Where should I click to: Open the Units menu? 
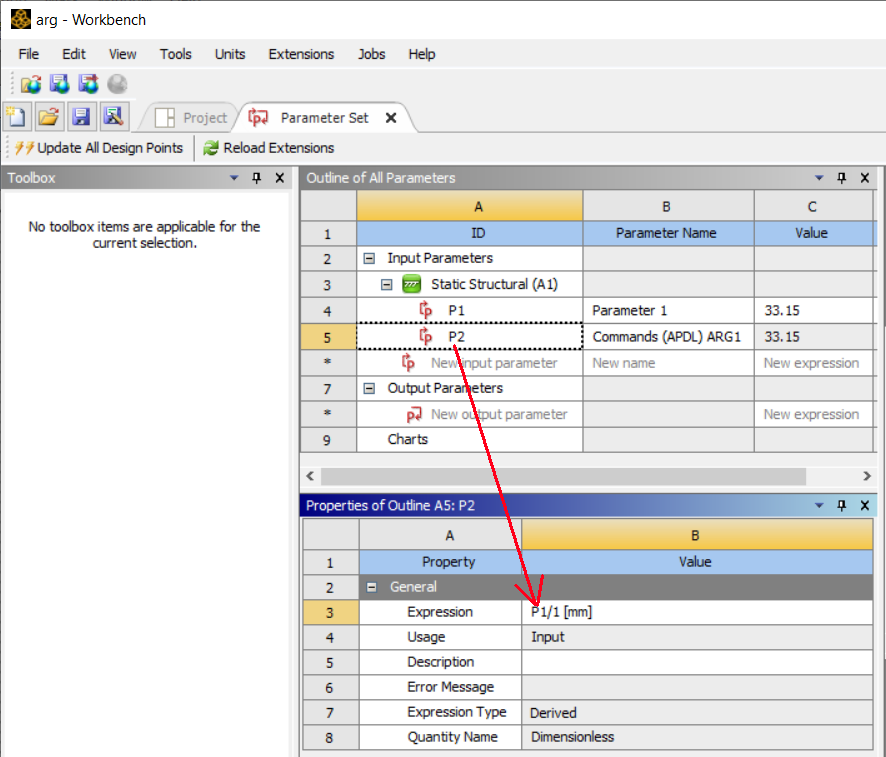pyautogui.click(x=230, y=54)
